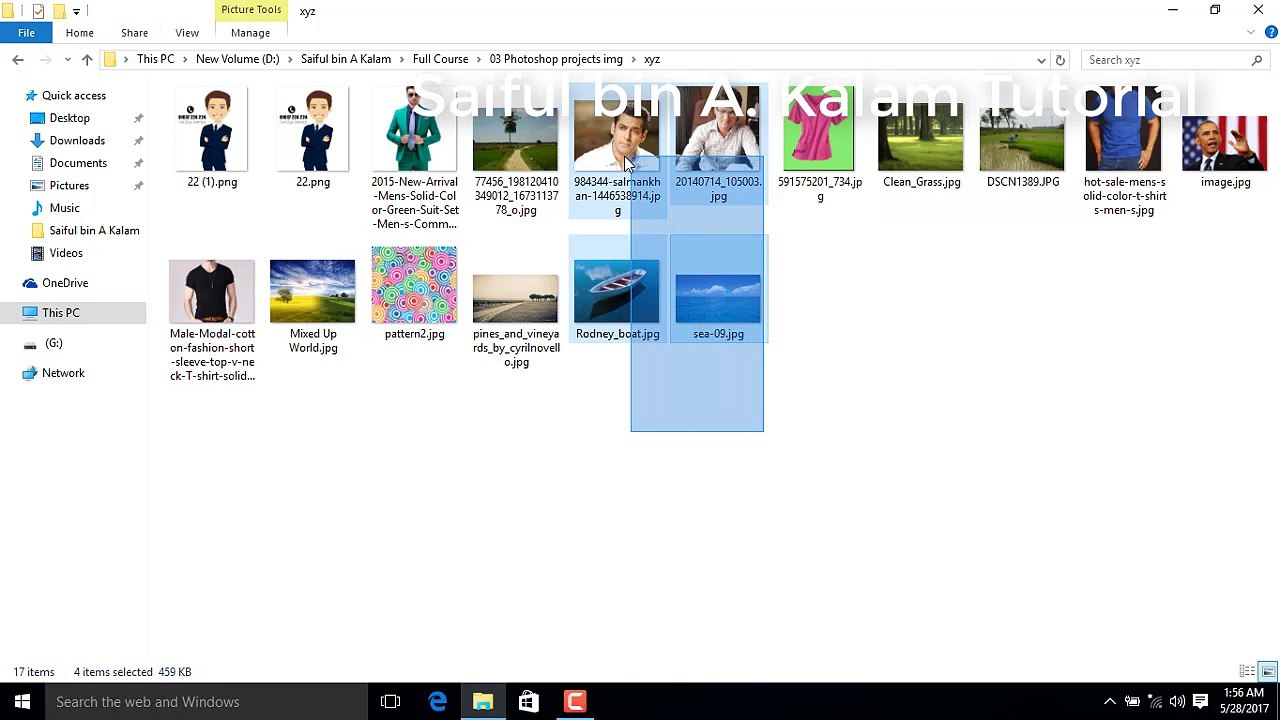Select Quick access in the navigation pane
This screenshot has height=720, width=1280.
tap(73, 96)
